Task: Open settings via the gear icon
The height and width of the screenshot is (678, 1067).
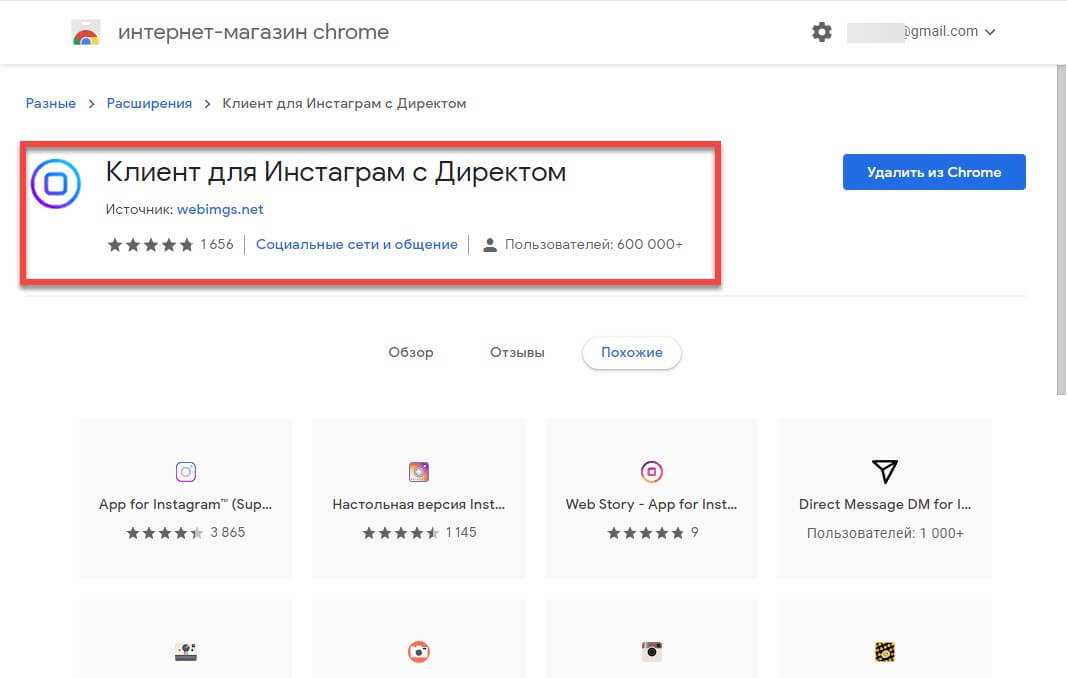Action: tap(821, 32)
